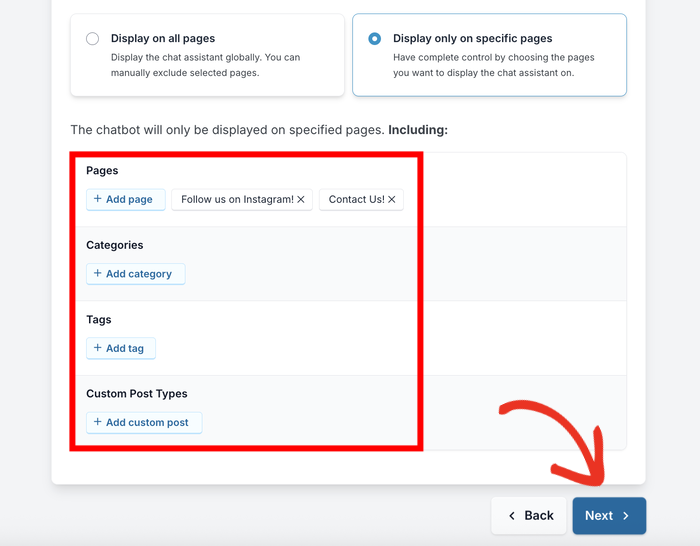Open the Add tag picker
Viewport: 700px width, 546px height.
coord(121,348)
